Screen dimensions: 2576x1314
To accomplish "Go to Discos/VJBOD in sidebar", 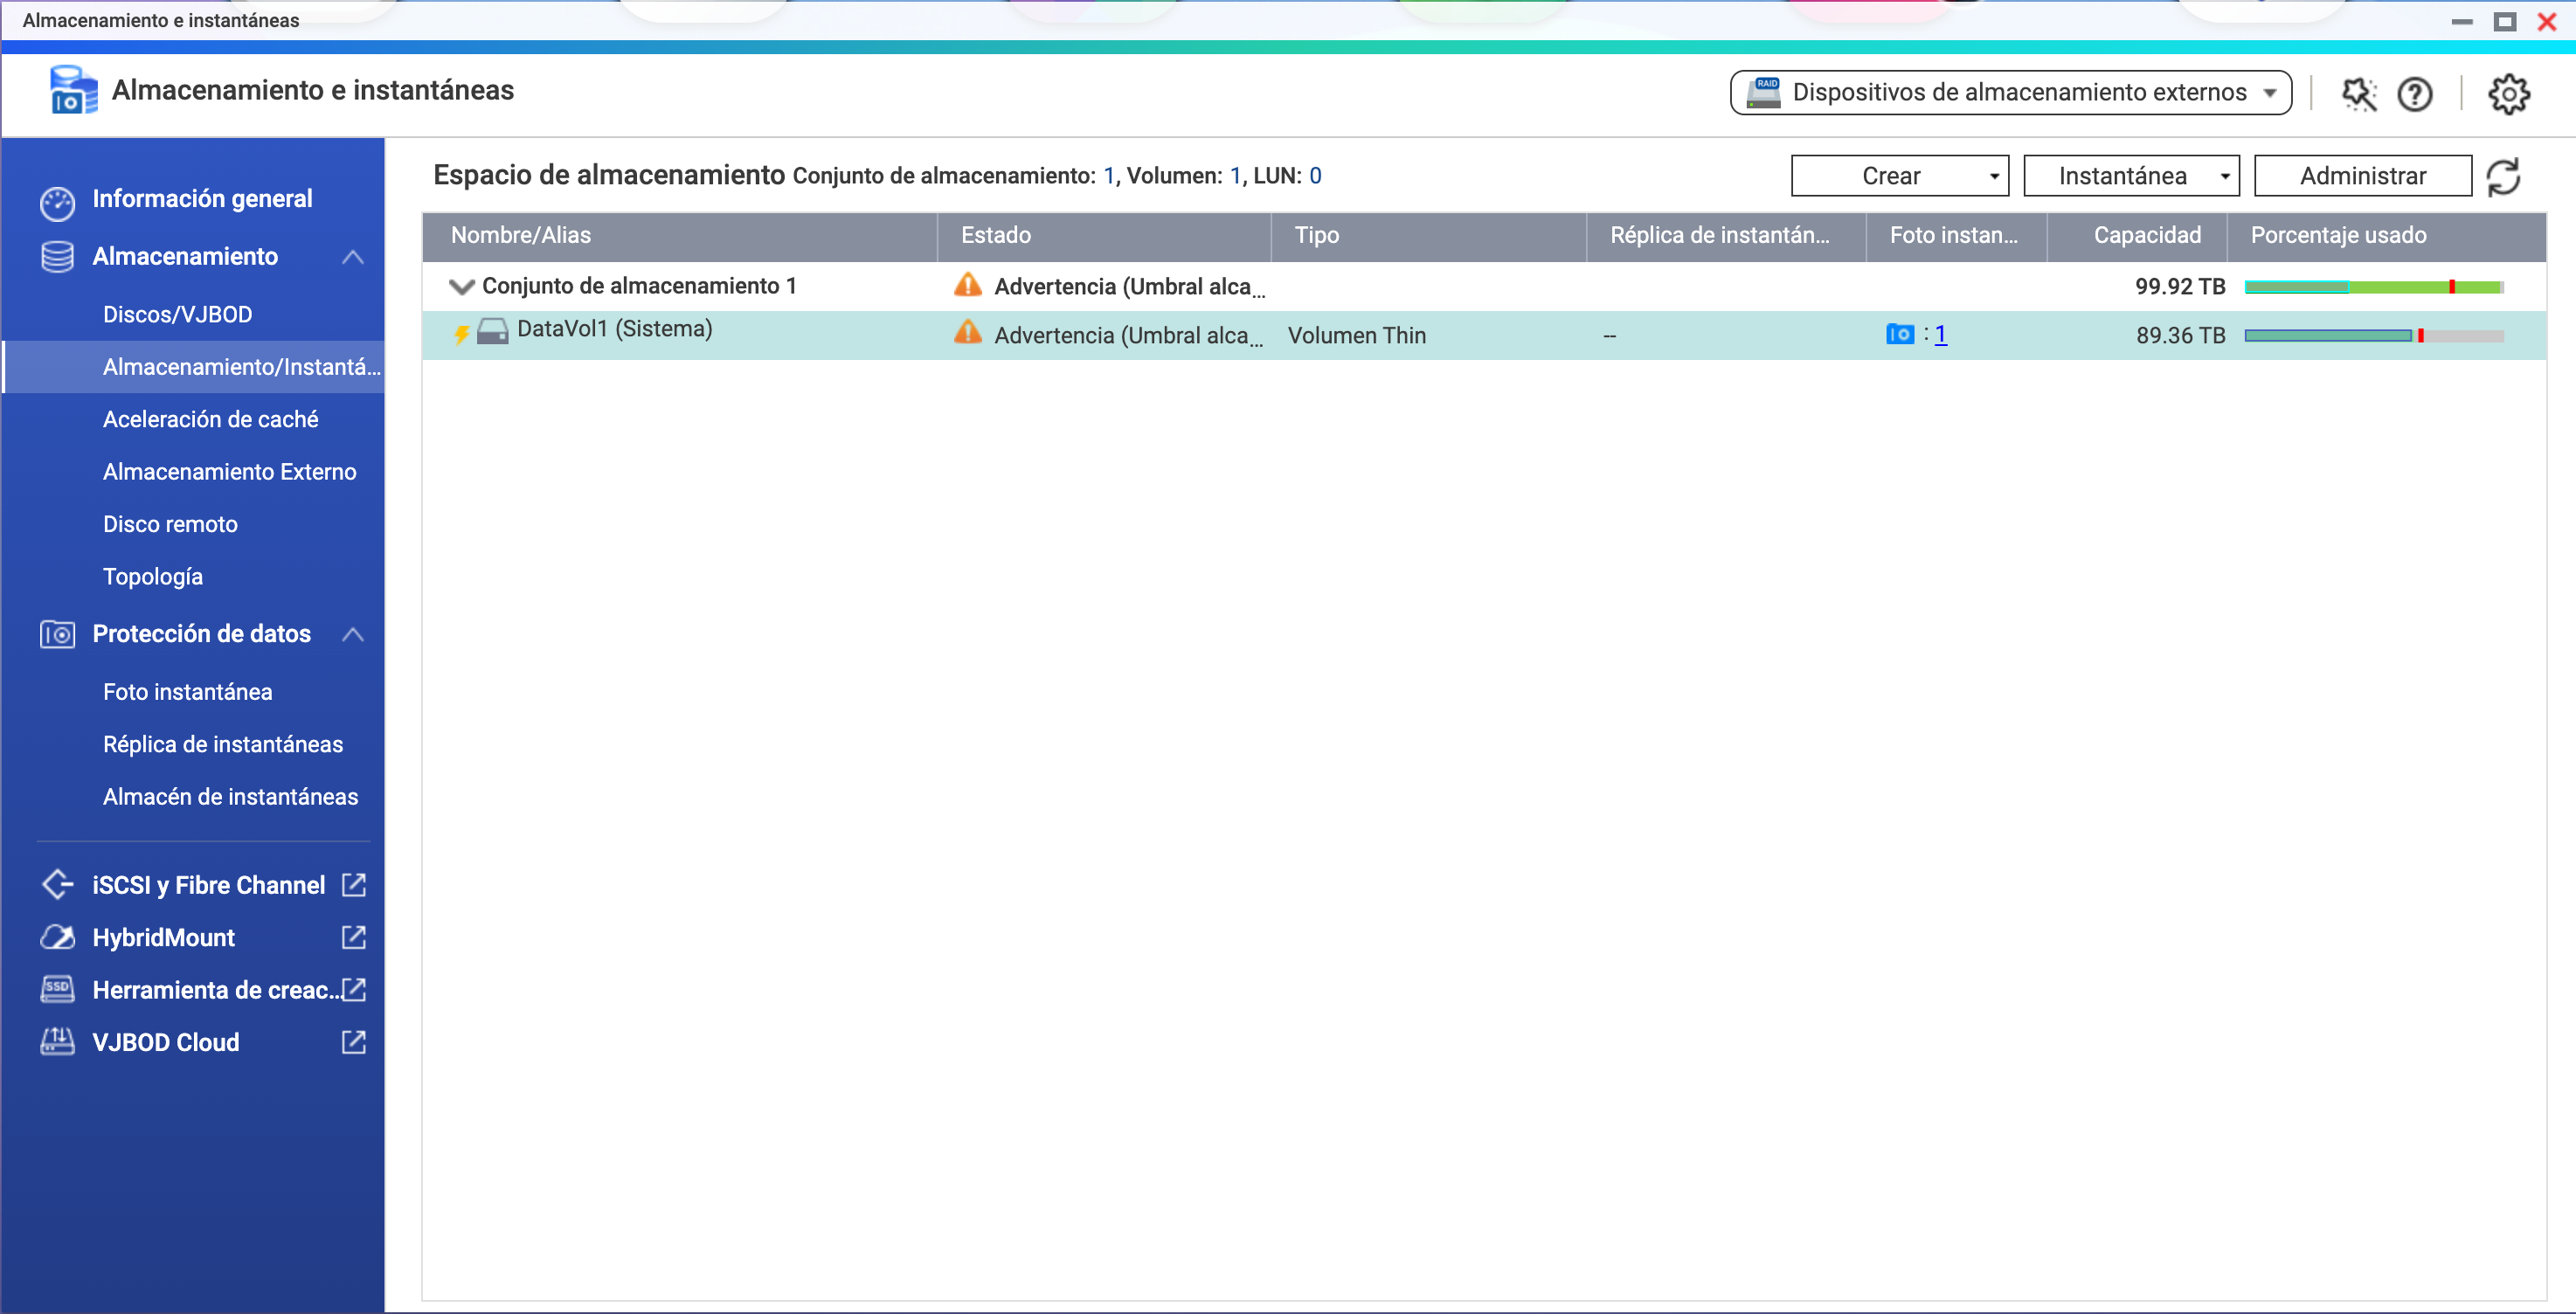I will tap(177, 314).
